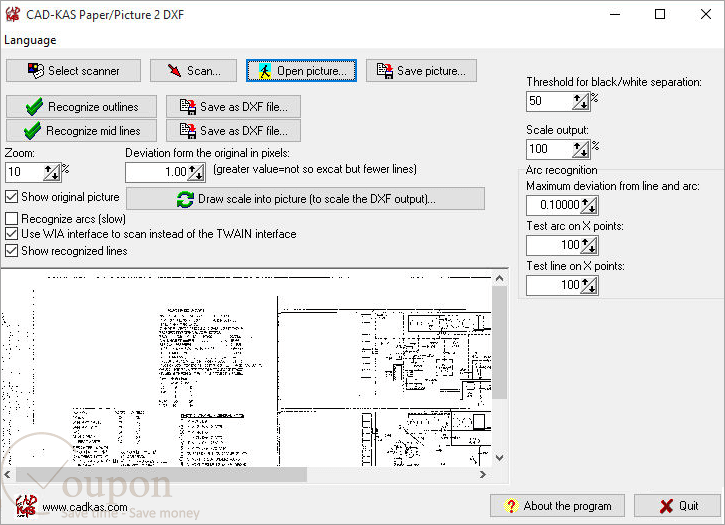Click the Test line on X points field
Viewport: 725px width, 525px height.
[x=553, y=285]
